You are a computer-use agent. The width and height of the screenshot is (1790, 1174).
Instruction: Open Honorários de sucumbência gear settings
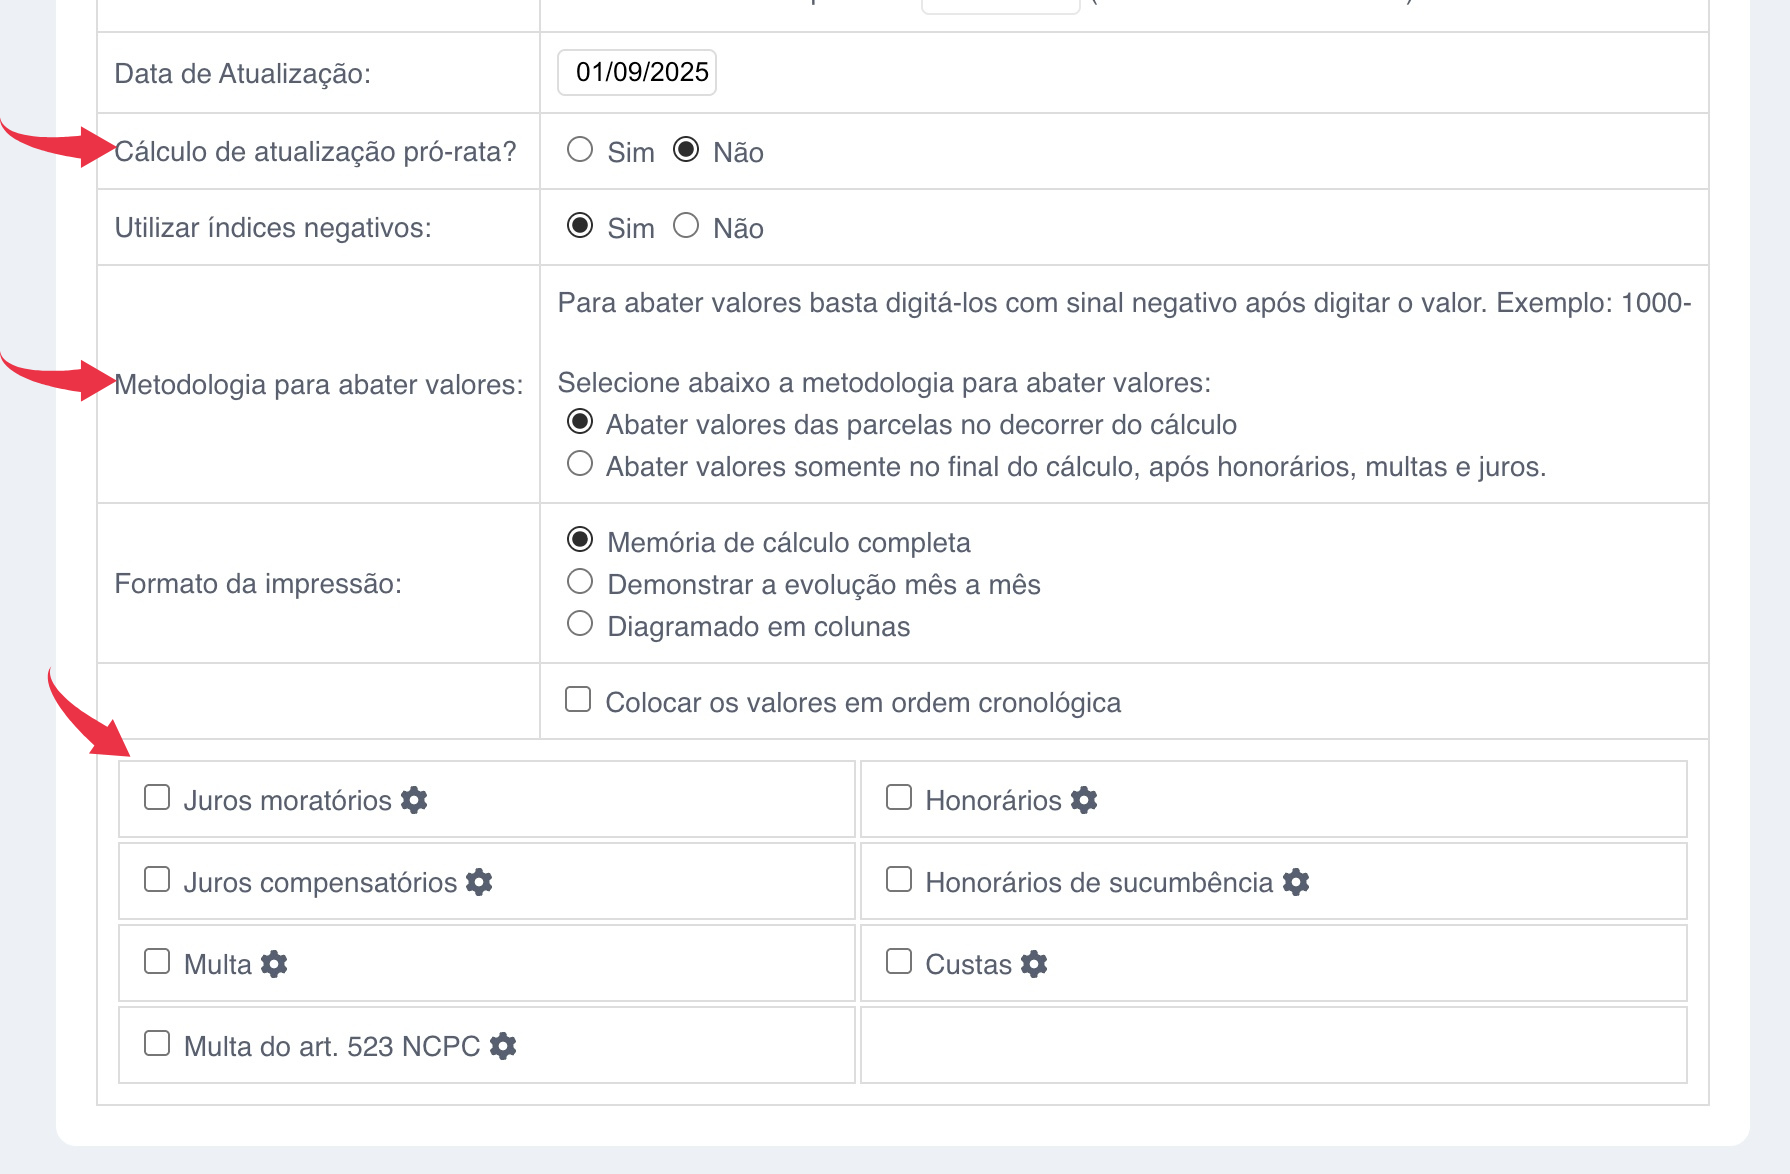[x=1296, y=882]
